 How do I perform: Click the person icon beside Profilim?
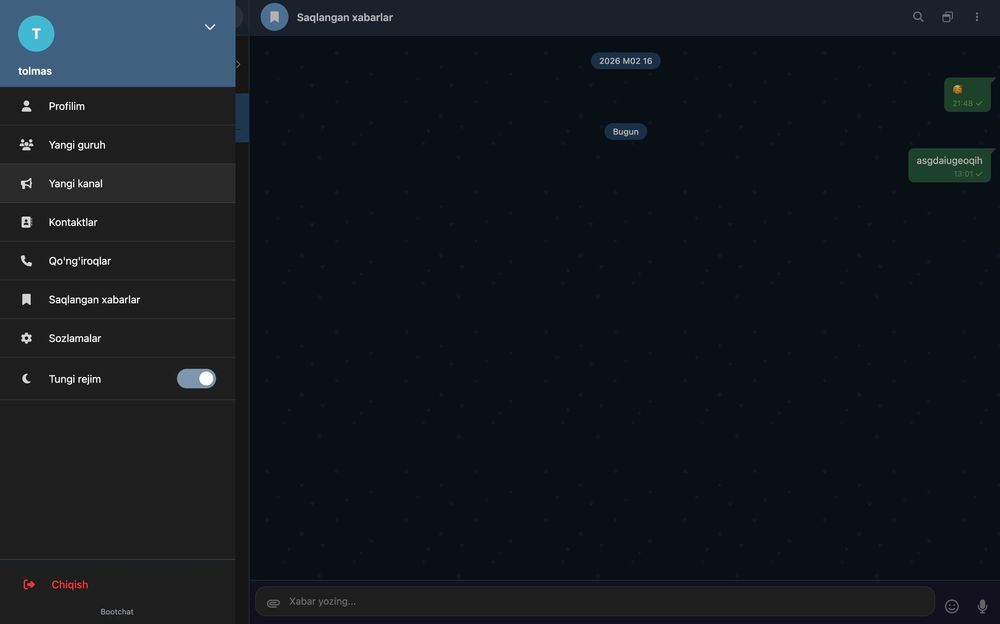tap(26, 106)
